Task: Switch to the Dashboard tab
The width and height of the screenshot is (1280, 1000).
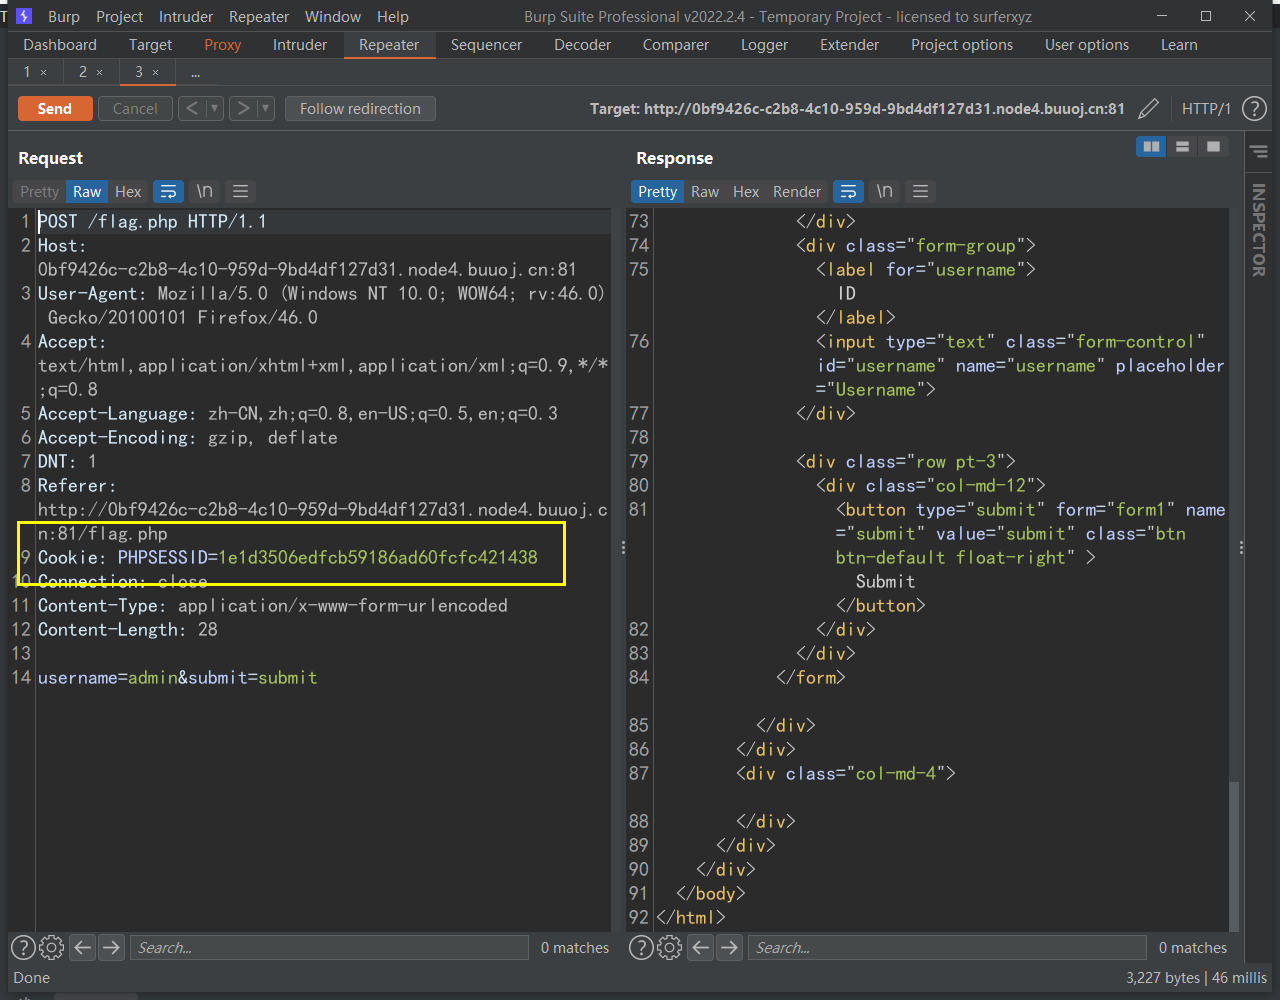Action: coord(60,45)
